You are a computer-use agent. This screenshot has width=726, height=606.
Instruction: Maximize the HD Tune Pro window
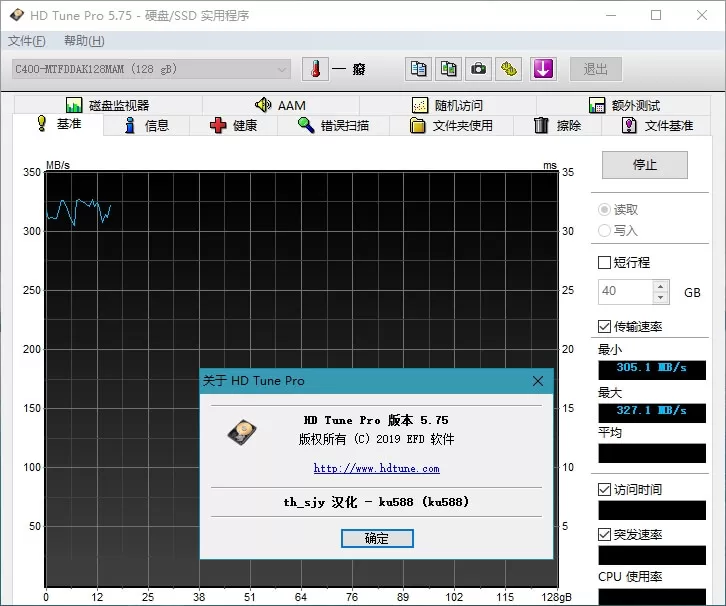click(x=656, y=15)
